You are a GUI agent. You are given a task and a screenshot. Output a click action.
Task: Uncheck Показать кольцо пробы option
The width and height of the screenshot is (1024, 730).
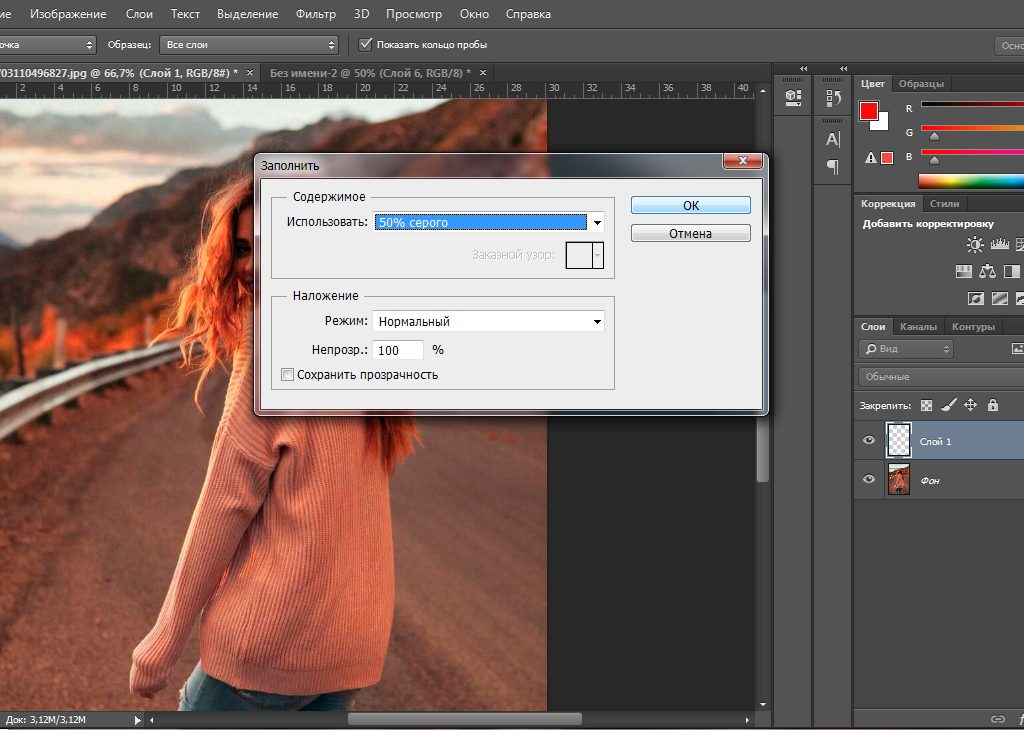(366, 45)
